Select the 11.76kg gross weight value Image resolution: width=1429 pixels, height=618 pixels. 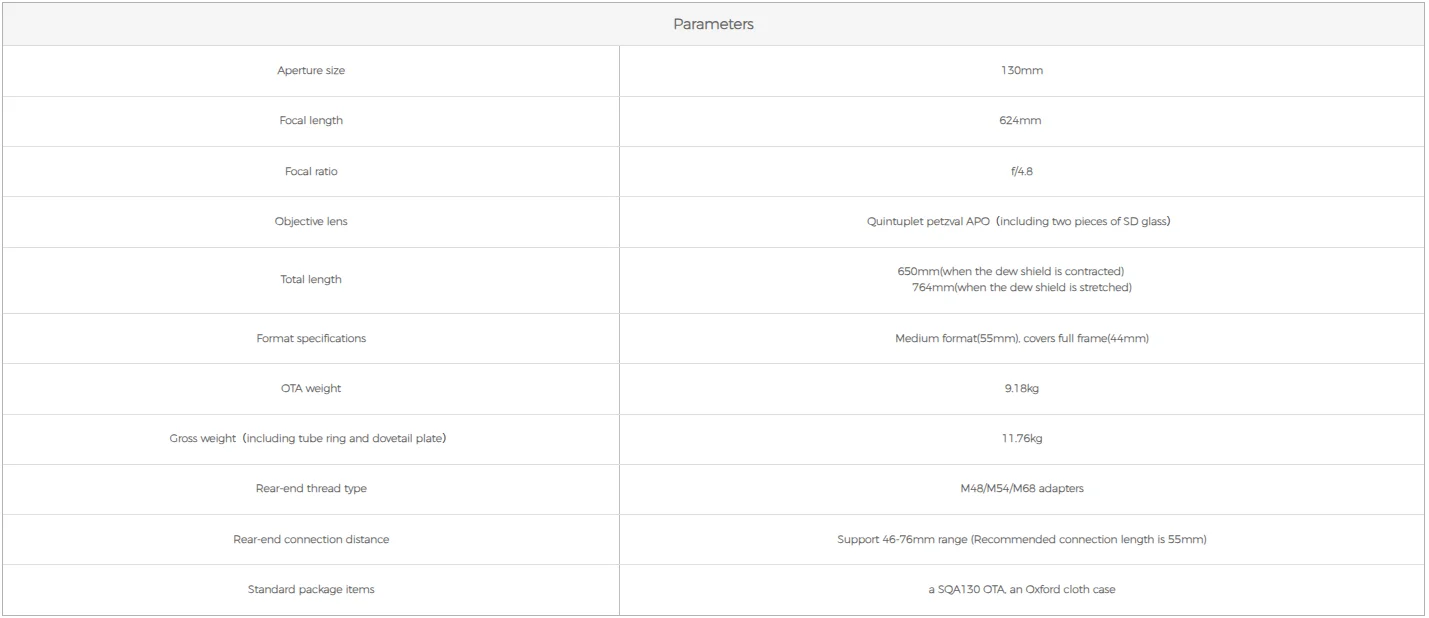[x=1021, y=439]
